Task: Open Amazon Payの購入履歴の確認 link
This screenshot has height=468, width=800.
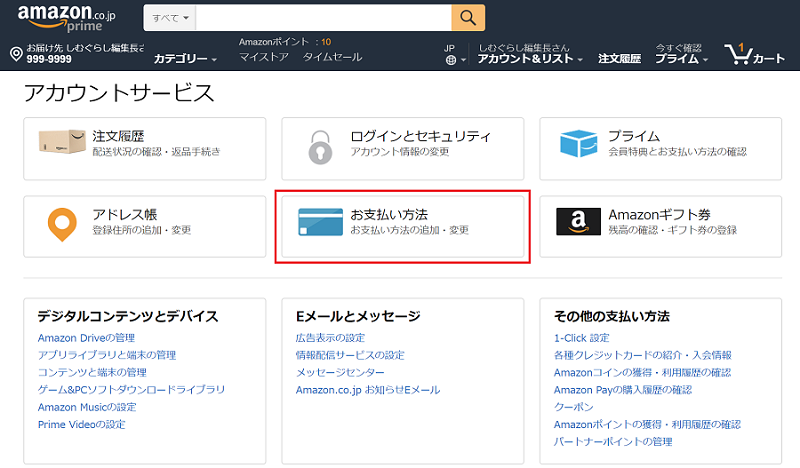Action: coord(623,390)
